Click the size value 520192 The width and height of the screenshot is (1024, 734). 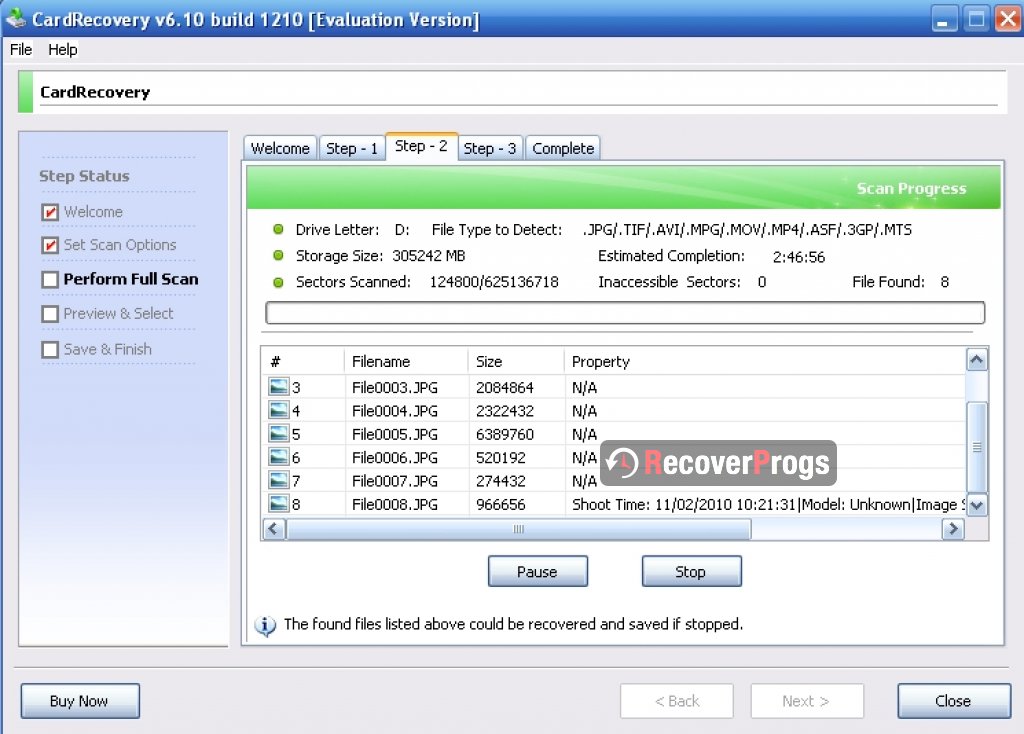coord(501,458)
